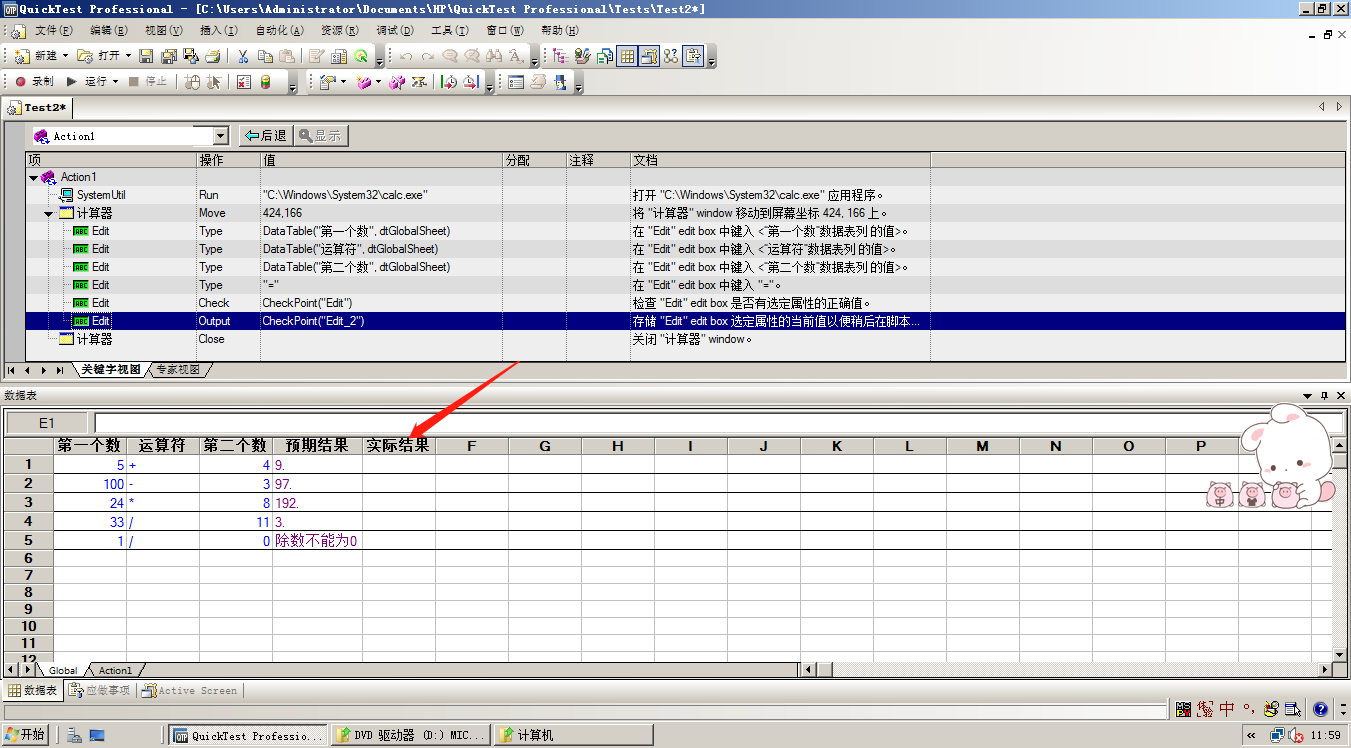Click the 显示 show button
Screen dimensions: 1351x748
click(x=320, y=136)
